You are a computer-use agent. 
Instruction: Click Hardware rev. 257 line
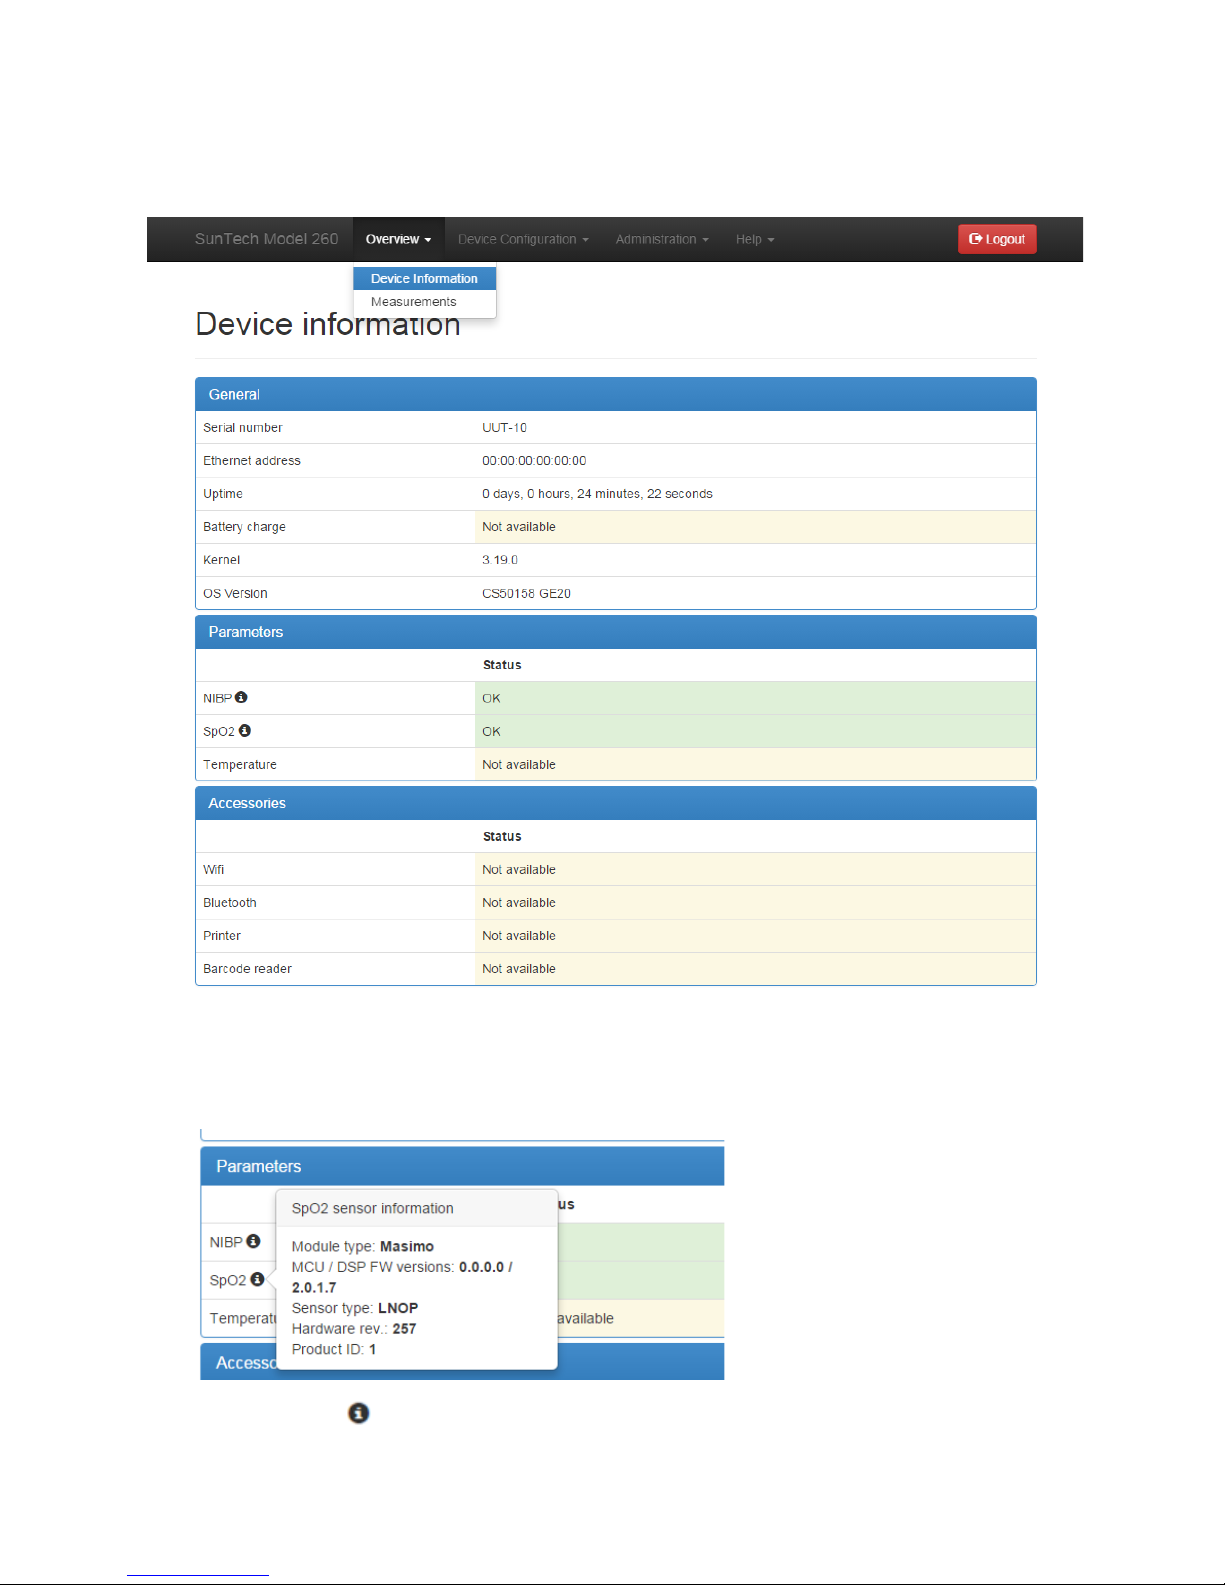click(354, 1328)
